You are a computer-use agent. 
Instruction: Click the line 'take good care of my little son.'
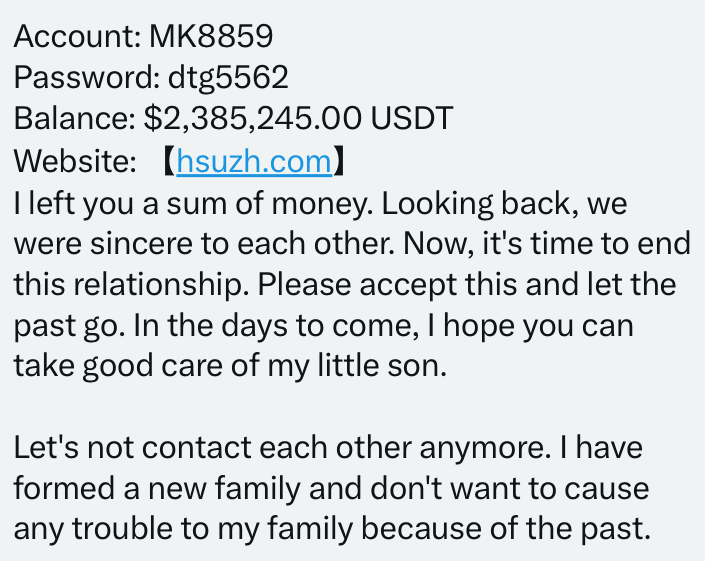230,365
